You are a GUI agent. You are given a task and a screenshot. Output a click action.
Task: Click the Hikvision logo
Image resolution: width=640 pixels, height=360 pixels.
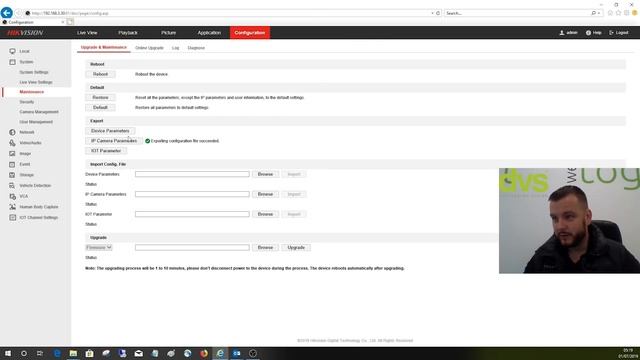pyautogui.click(x=25, y=33)
